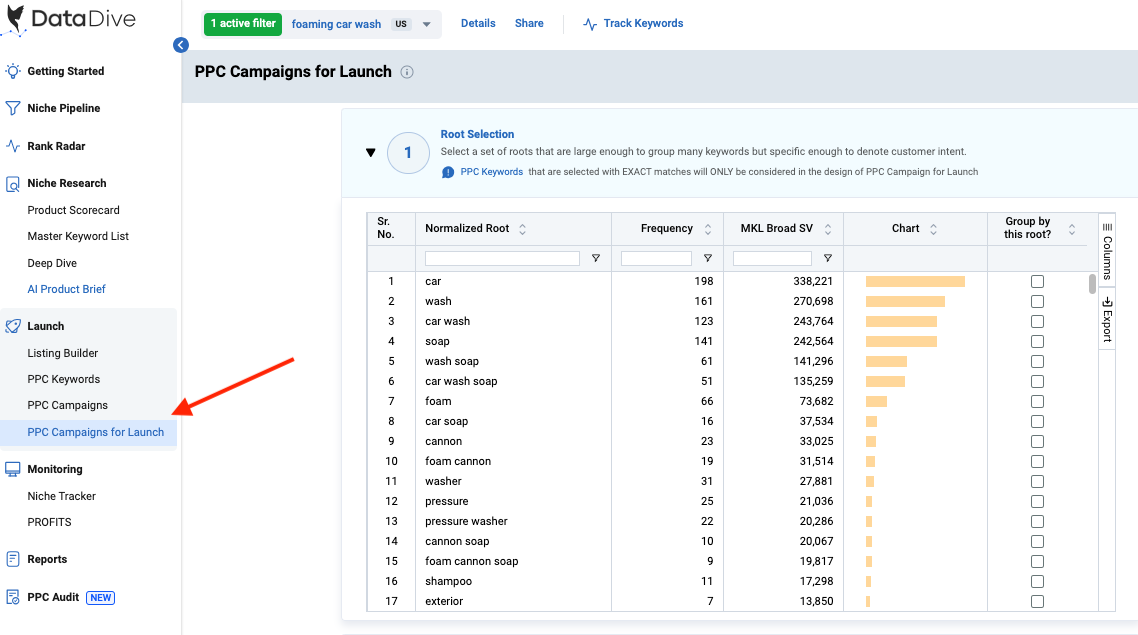Open the MKL Broad SV filter menu icon
The height and width of the screenshot is (635, 1138).
click(x=827, y=258)
